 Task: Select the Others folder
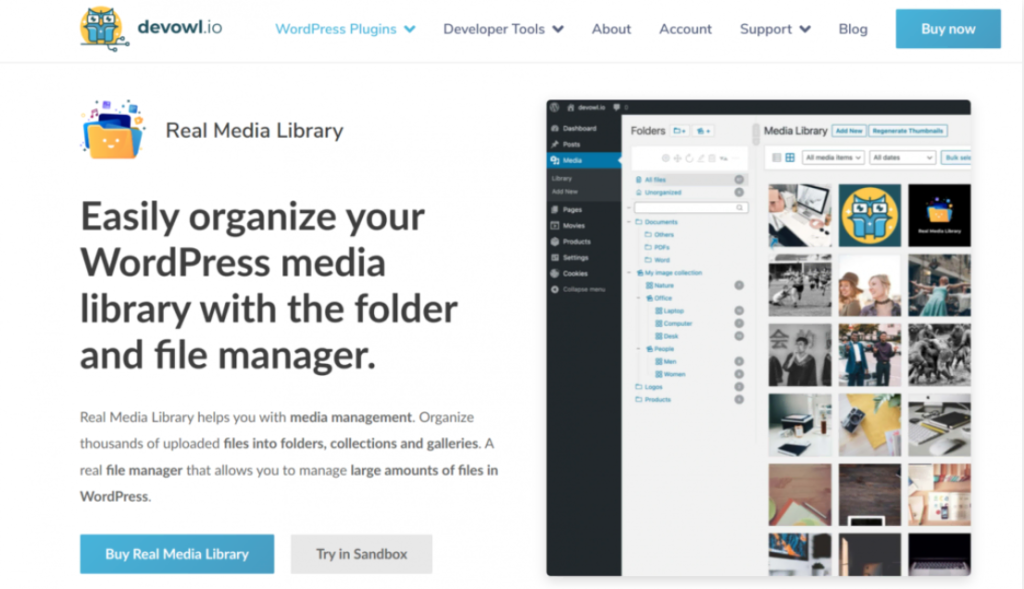pyautogui.click(x=660, y=234)
